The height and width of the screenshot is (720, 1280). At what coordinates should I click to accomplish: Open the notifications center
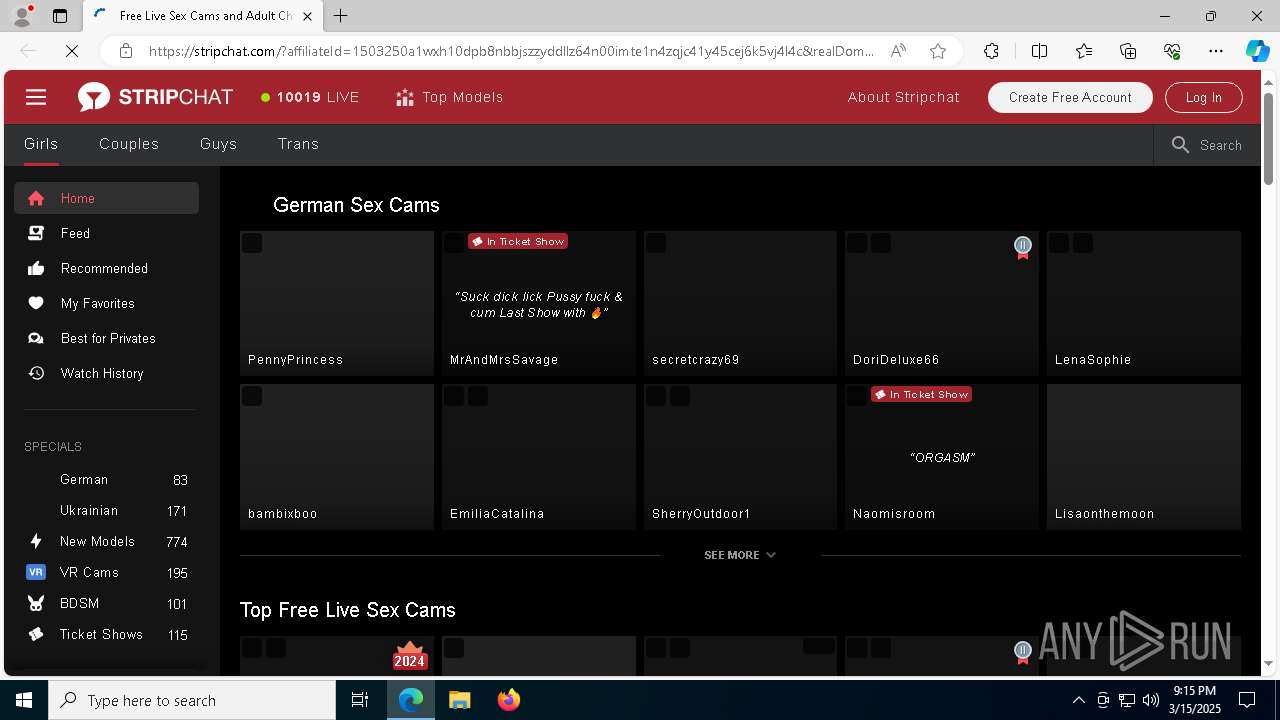click(1247, 700)
